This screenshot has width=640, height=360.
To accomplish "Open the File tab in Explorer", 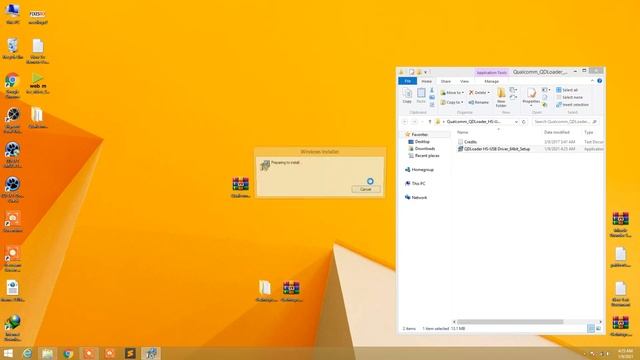I will coord(407,81).
